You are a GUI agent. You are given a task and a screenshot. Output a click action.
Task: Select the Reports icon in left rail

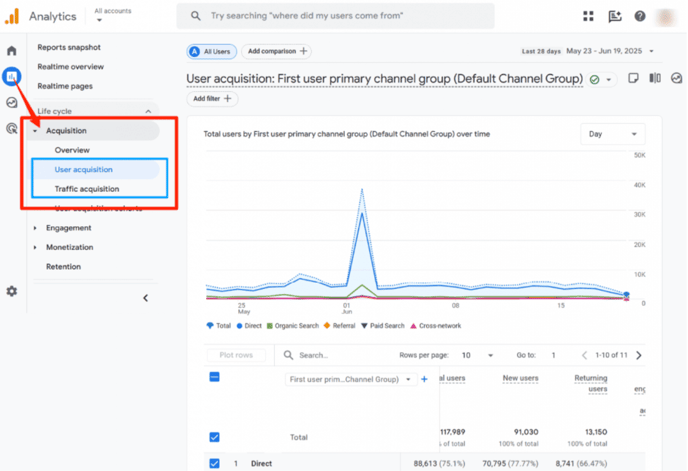[12, 76]
